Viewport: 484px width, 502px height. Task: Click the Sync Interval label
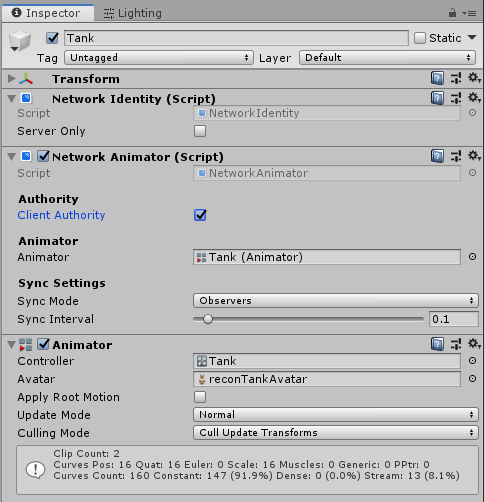[x=56, y=319]
